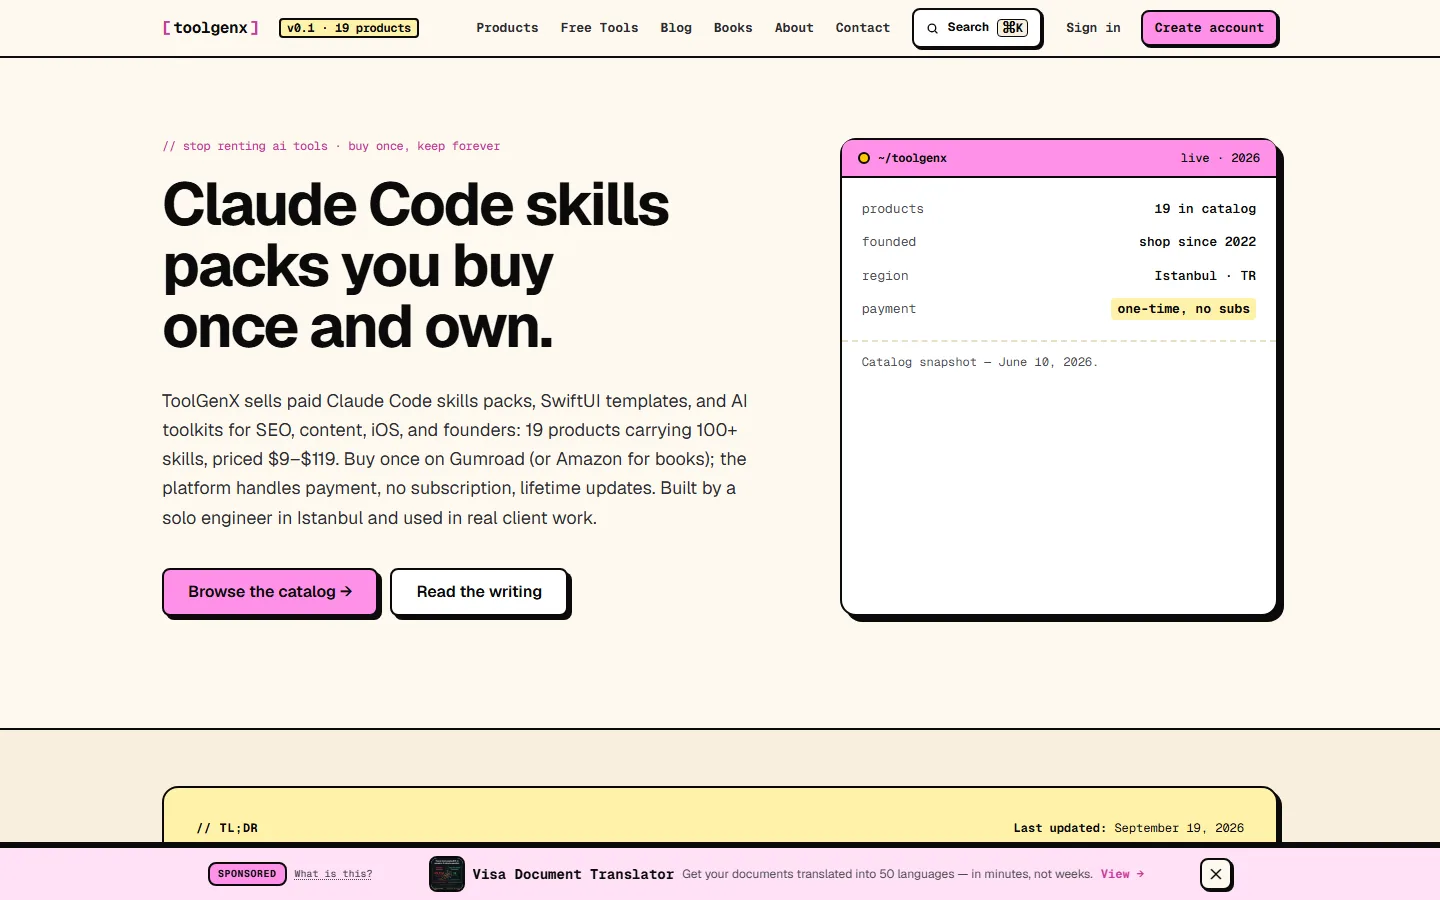The height and width of the screenshot is (900, 1440).
Task: Click the 'one-time, no subs' highlighted tag
Action: (x=1183, y=309)
